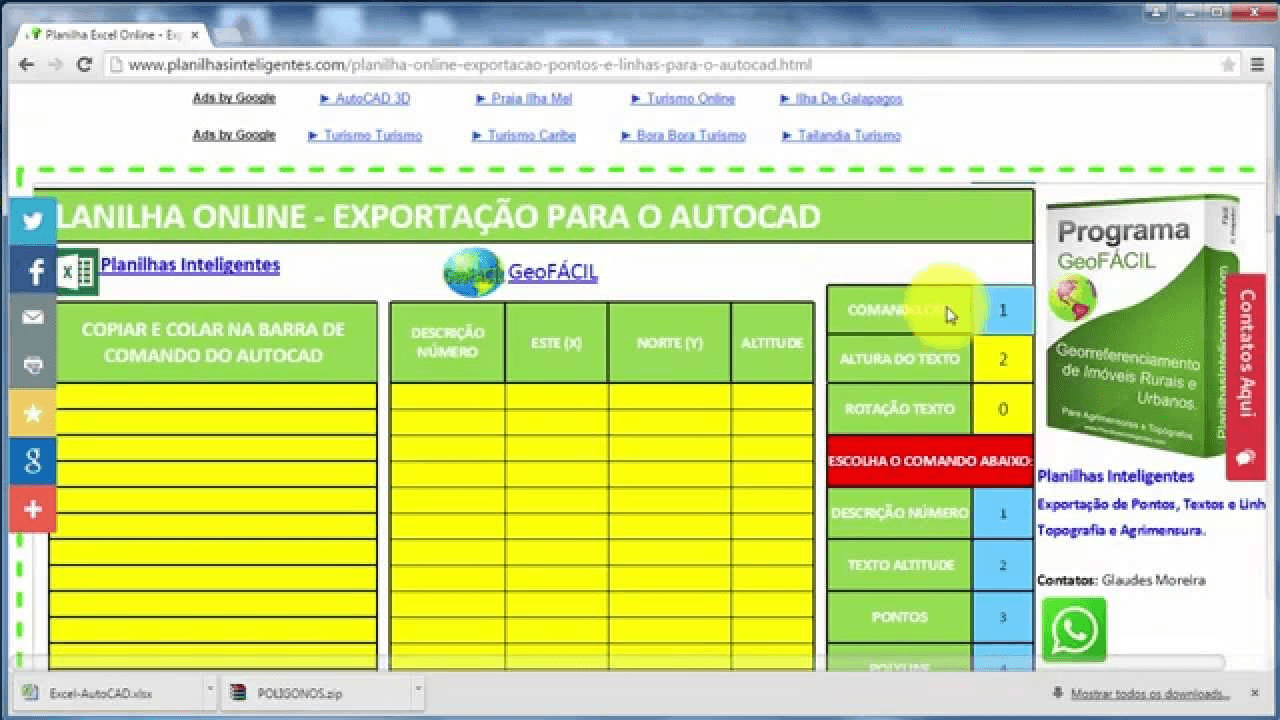
Task: Open the Planilhas Inteligentes link
Action: [x=190, y=265]
